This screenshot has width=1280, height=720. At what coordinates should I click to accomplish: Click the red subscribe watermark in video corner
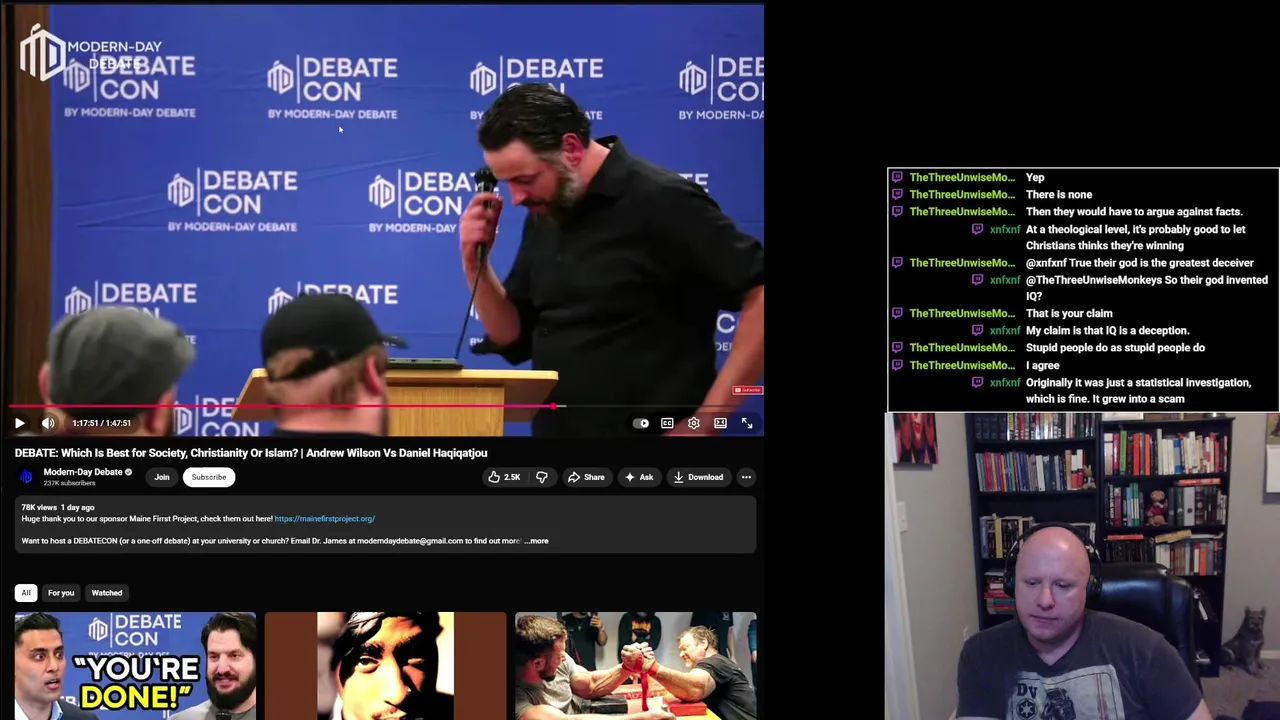pos(748,390)
